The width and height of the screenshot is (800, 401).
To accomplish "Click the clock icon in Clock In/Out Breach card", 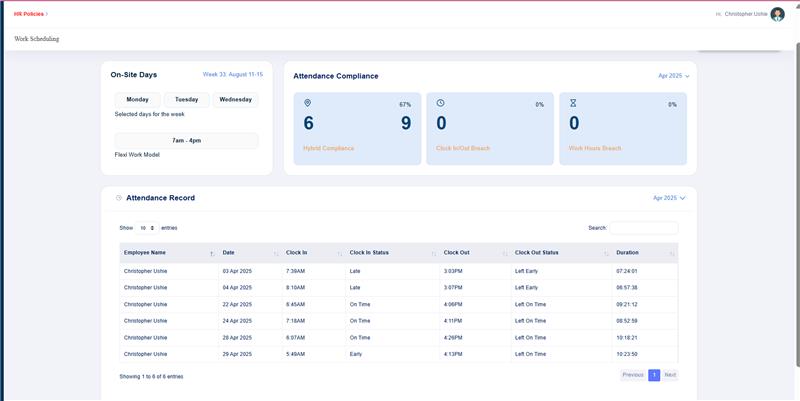I will 441,103.
